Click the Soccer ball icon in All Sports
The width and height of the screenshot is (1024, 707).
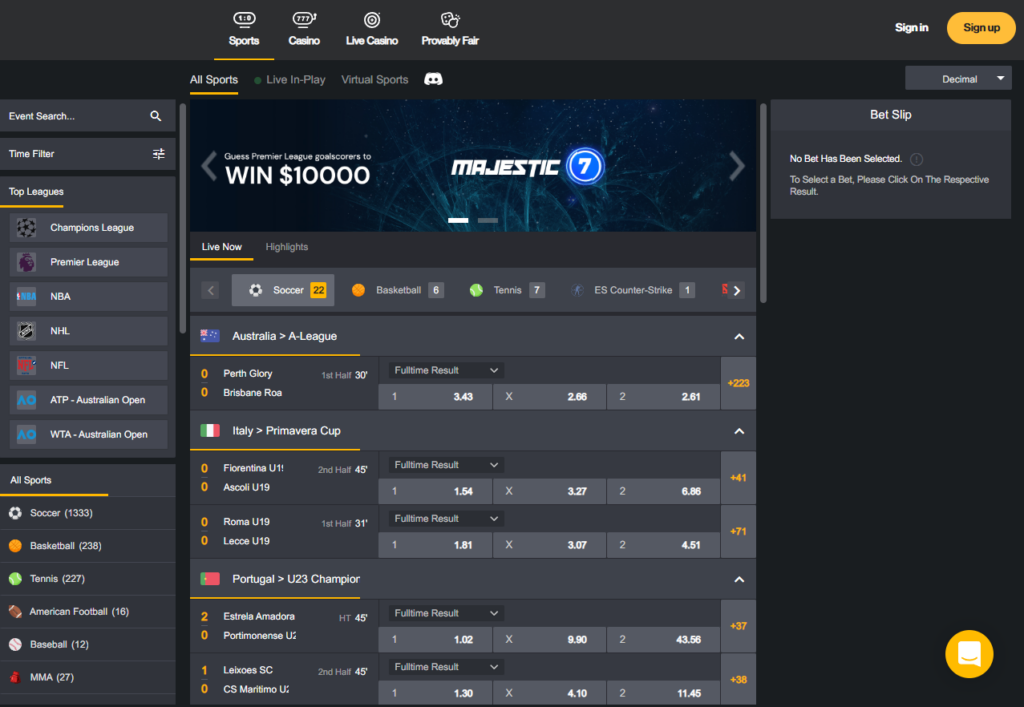pos(15,513)
